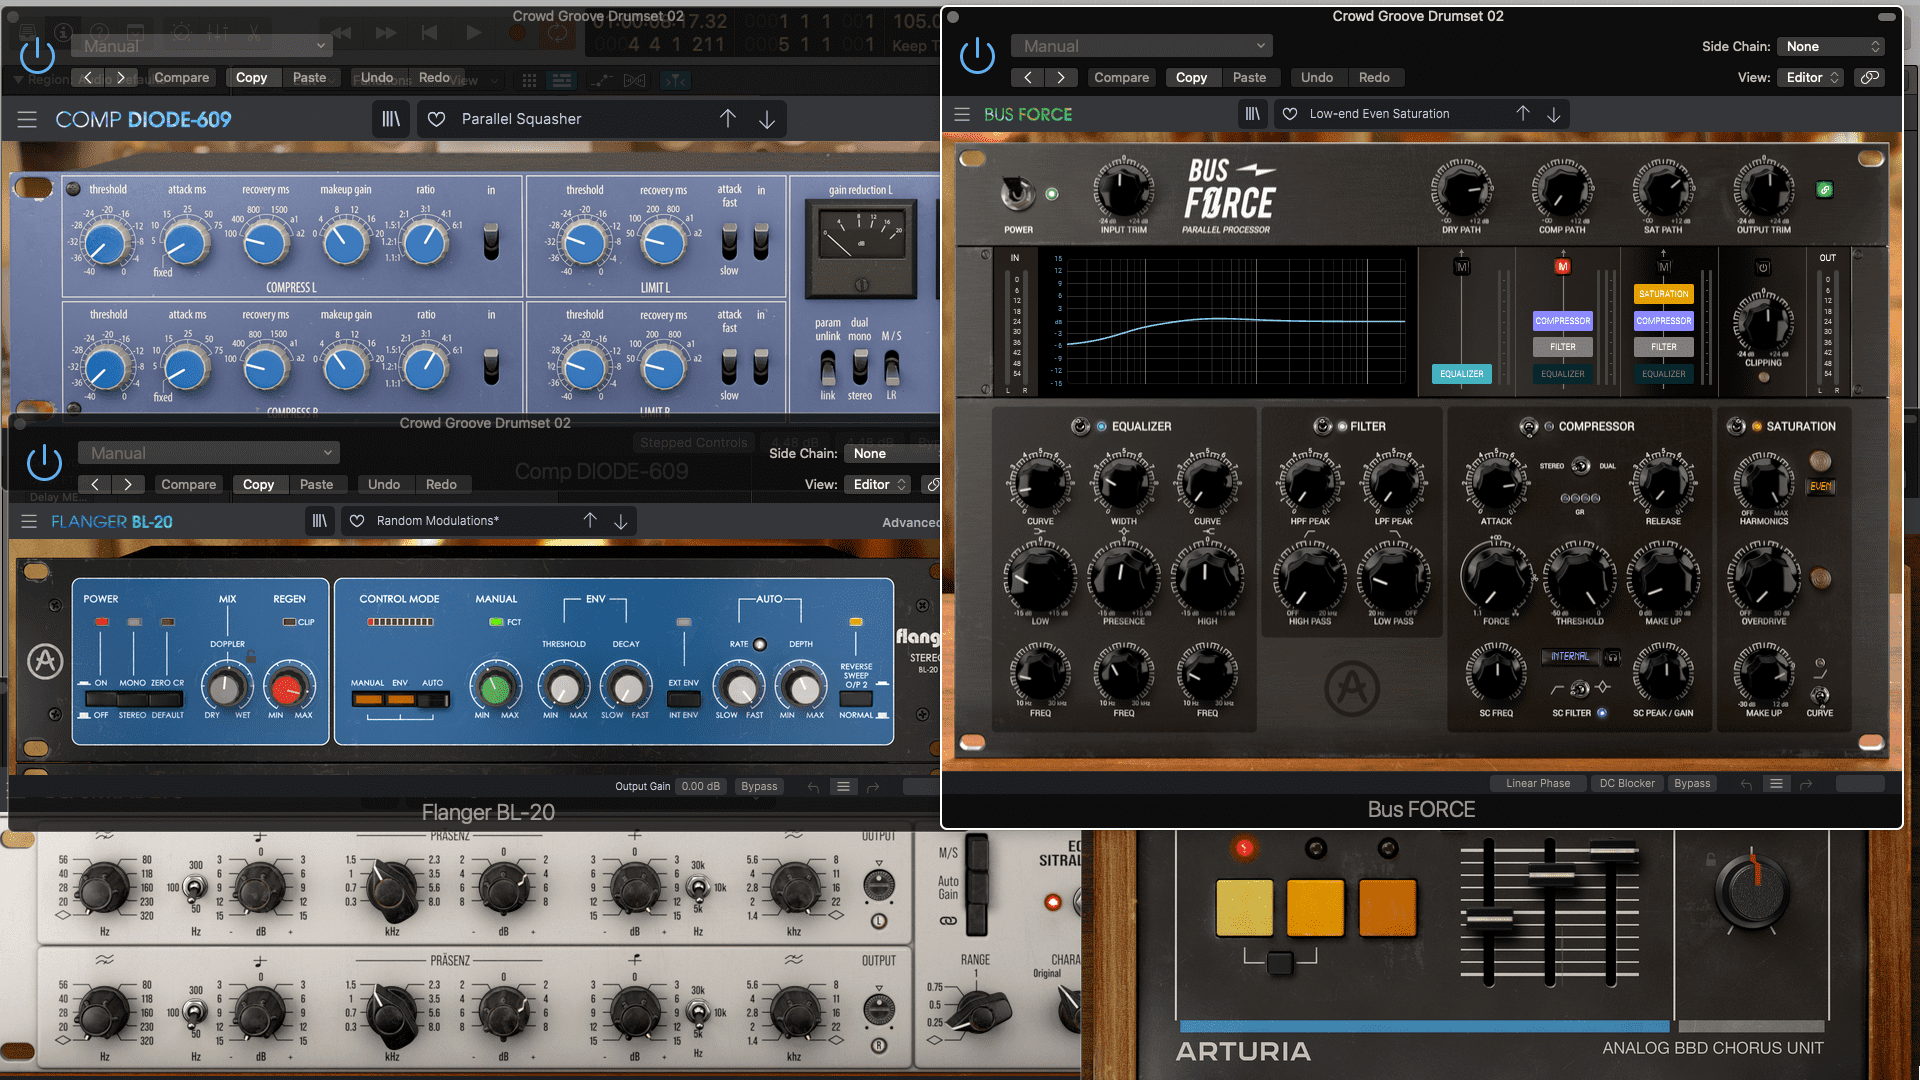Toggle EQUALIZER section enable in Bus FORCE
The width and height of the screenshot is (1920, 1080).
[x=1080, y=426]
